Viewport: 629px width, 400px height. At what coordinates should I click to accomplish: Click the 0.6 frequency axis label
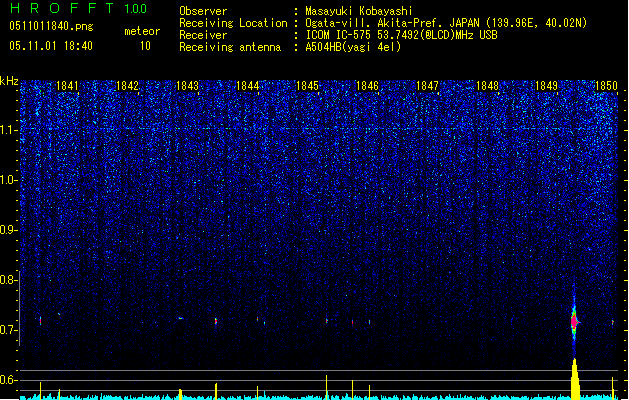pos(8,380)
